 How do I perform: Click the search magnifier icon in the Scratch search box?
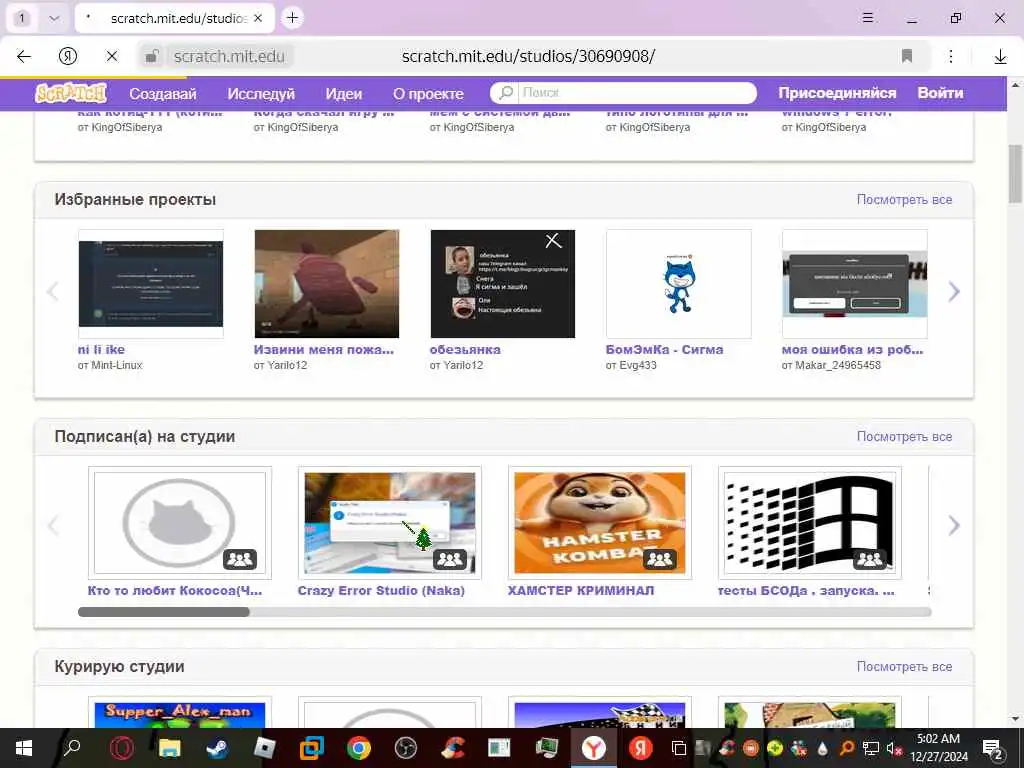(505, 93)
